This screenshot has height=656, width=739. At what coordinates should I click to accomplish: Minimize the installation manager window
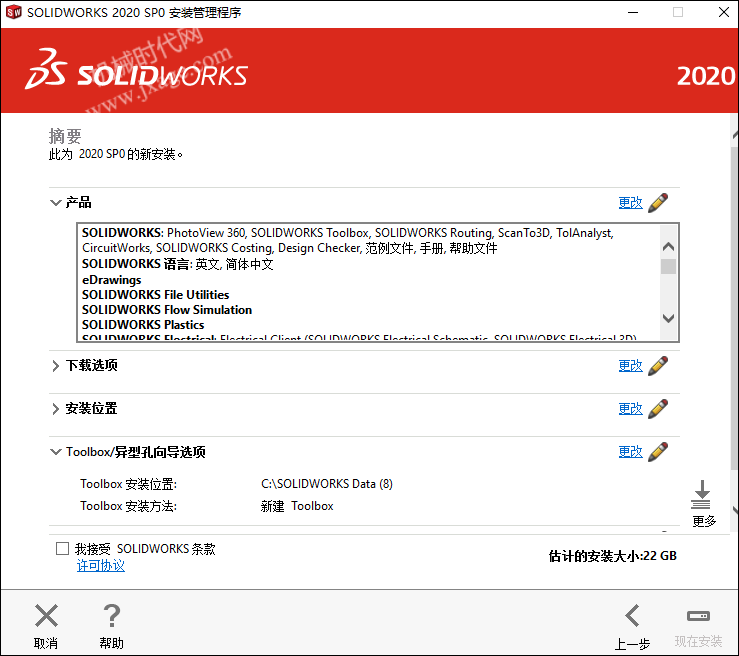(633, 12)
